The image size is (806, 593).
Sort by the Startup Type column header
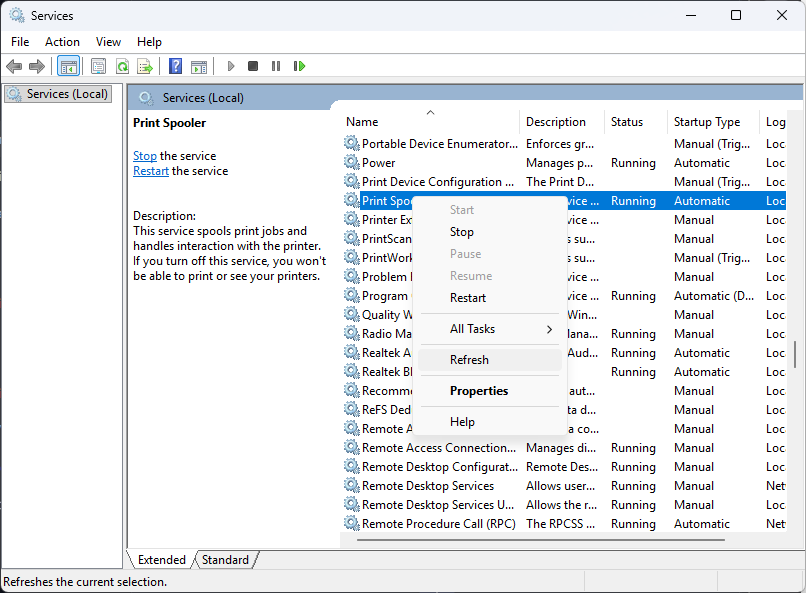click(x=707, y=122)
